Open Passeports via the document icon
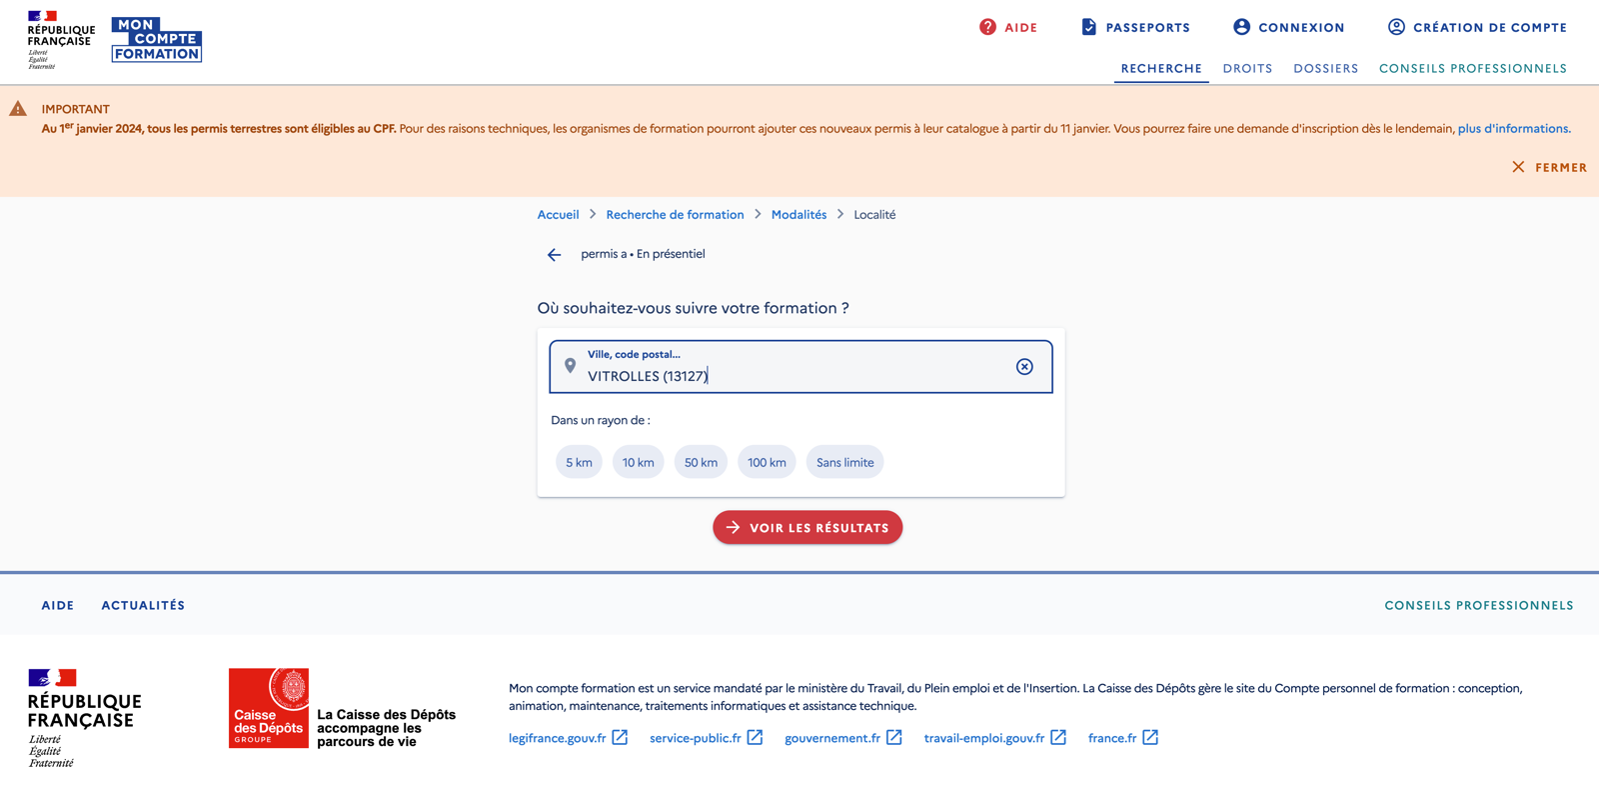This screenshot has height=797, width=1604. (x=1089, y=27)
